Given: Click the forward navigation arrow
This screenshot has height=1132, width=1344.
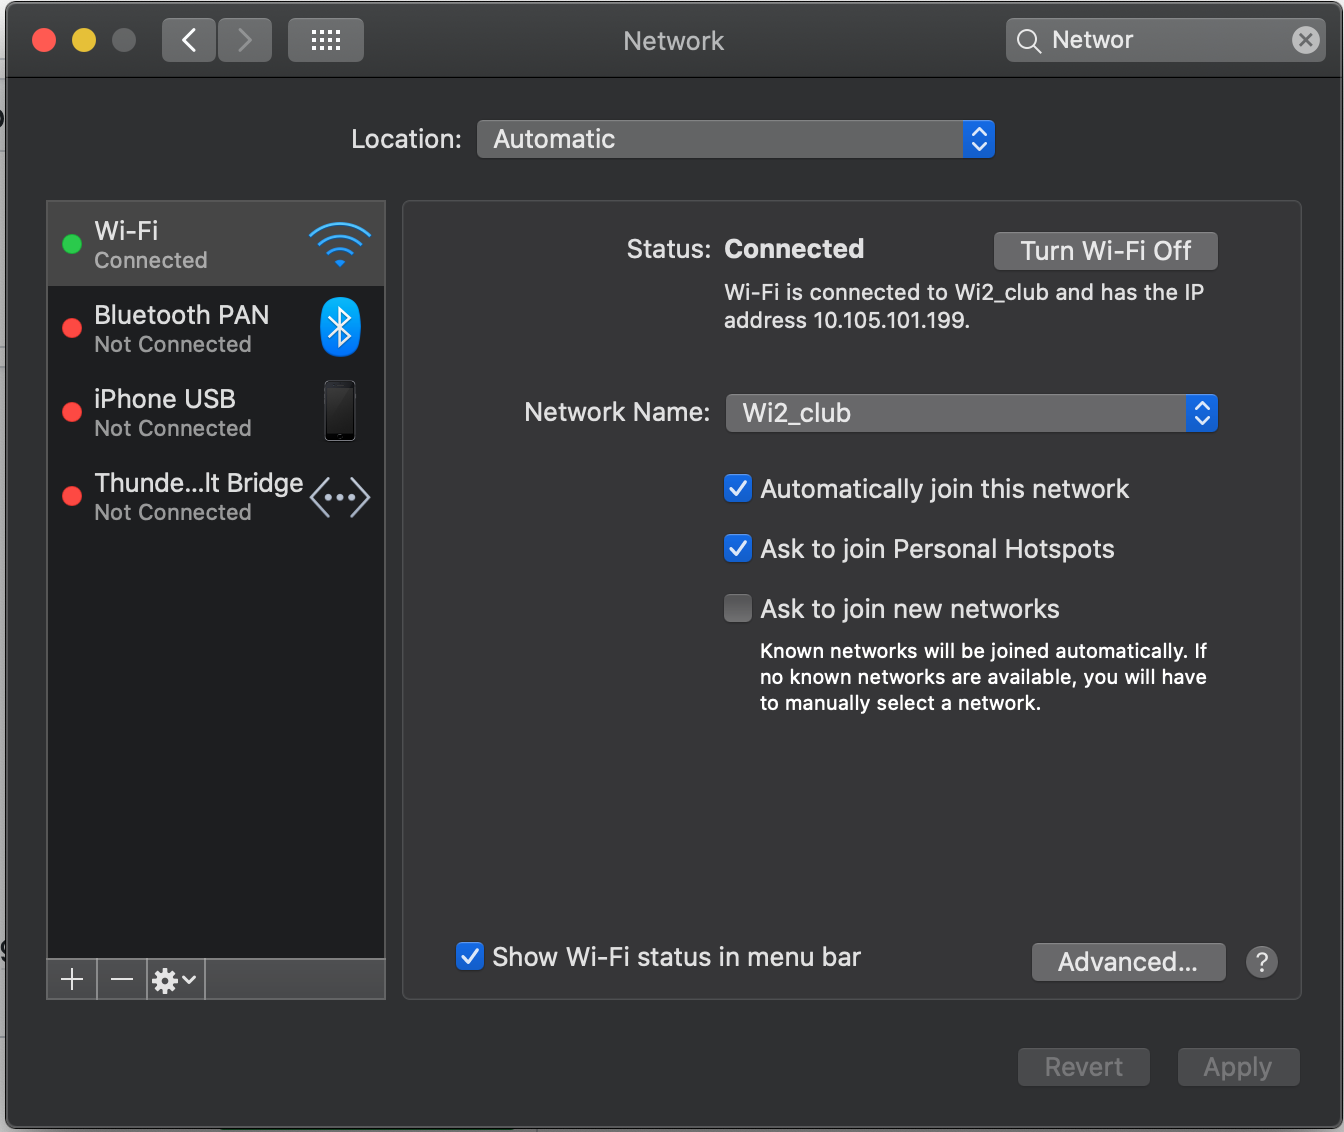Looking at the screenshot, I should [245, 40].
